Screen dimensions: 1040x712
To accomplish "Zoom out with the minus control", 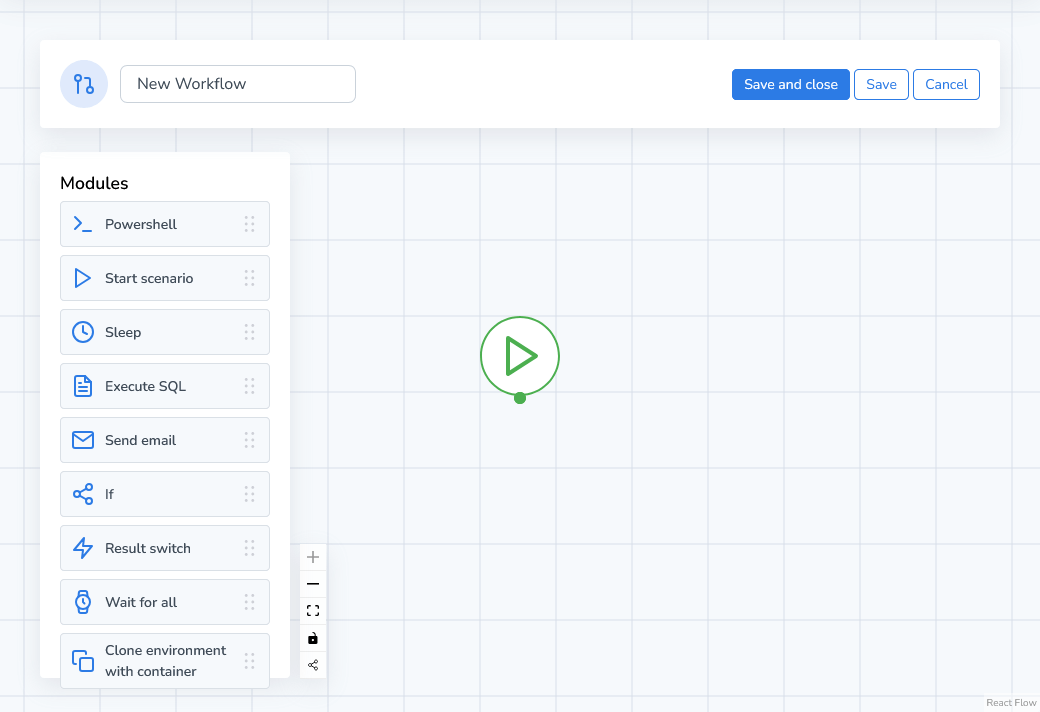I will point(313,584).
